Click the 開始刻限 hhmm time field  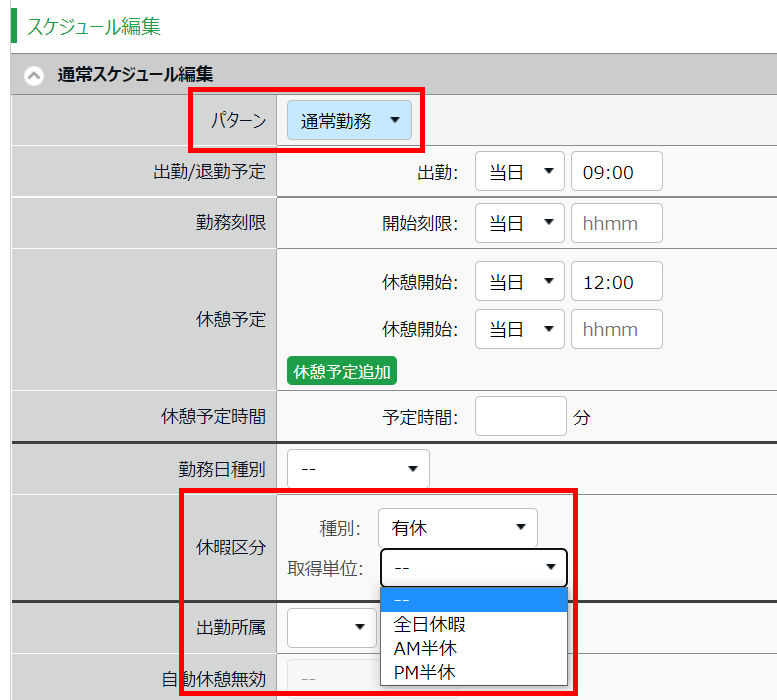coord(616,224)
